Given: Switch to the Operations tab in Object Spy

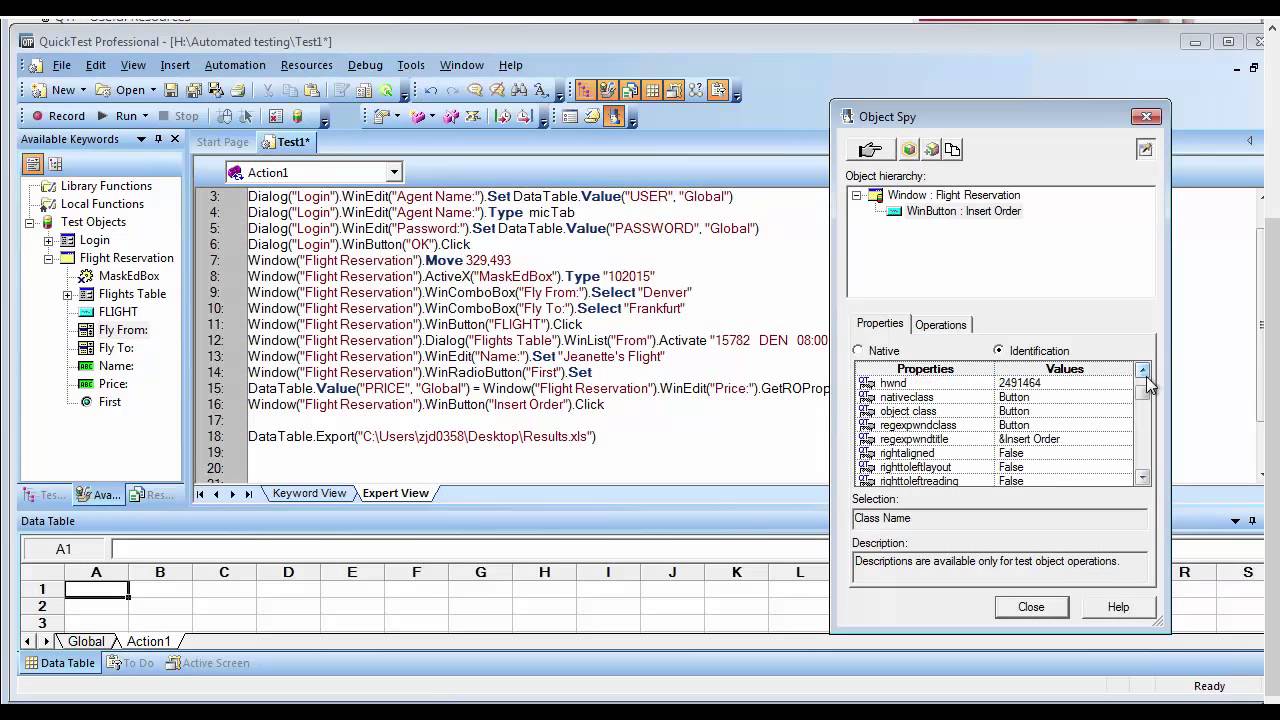Looking at the screenshot, I should [x=941, y=325].
